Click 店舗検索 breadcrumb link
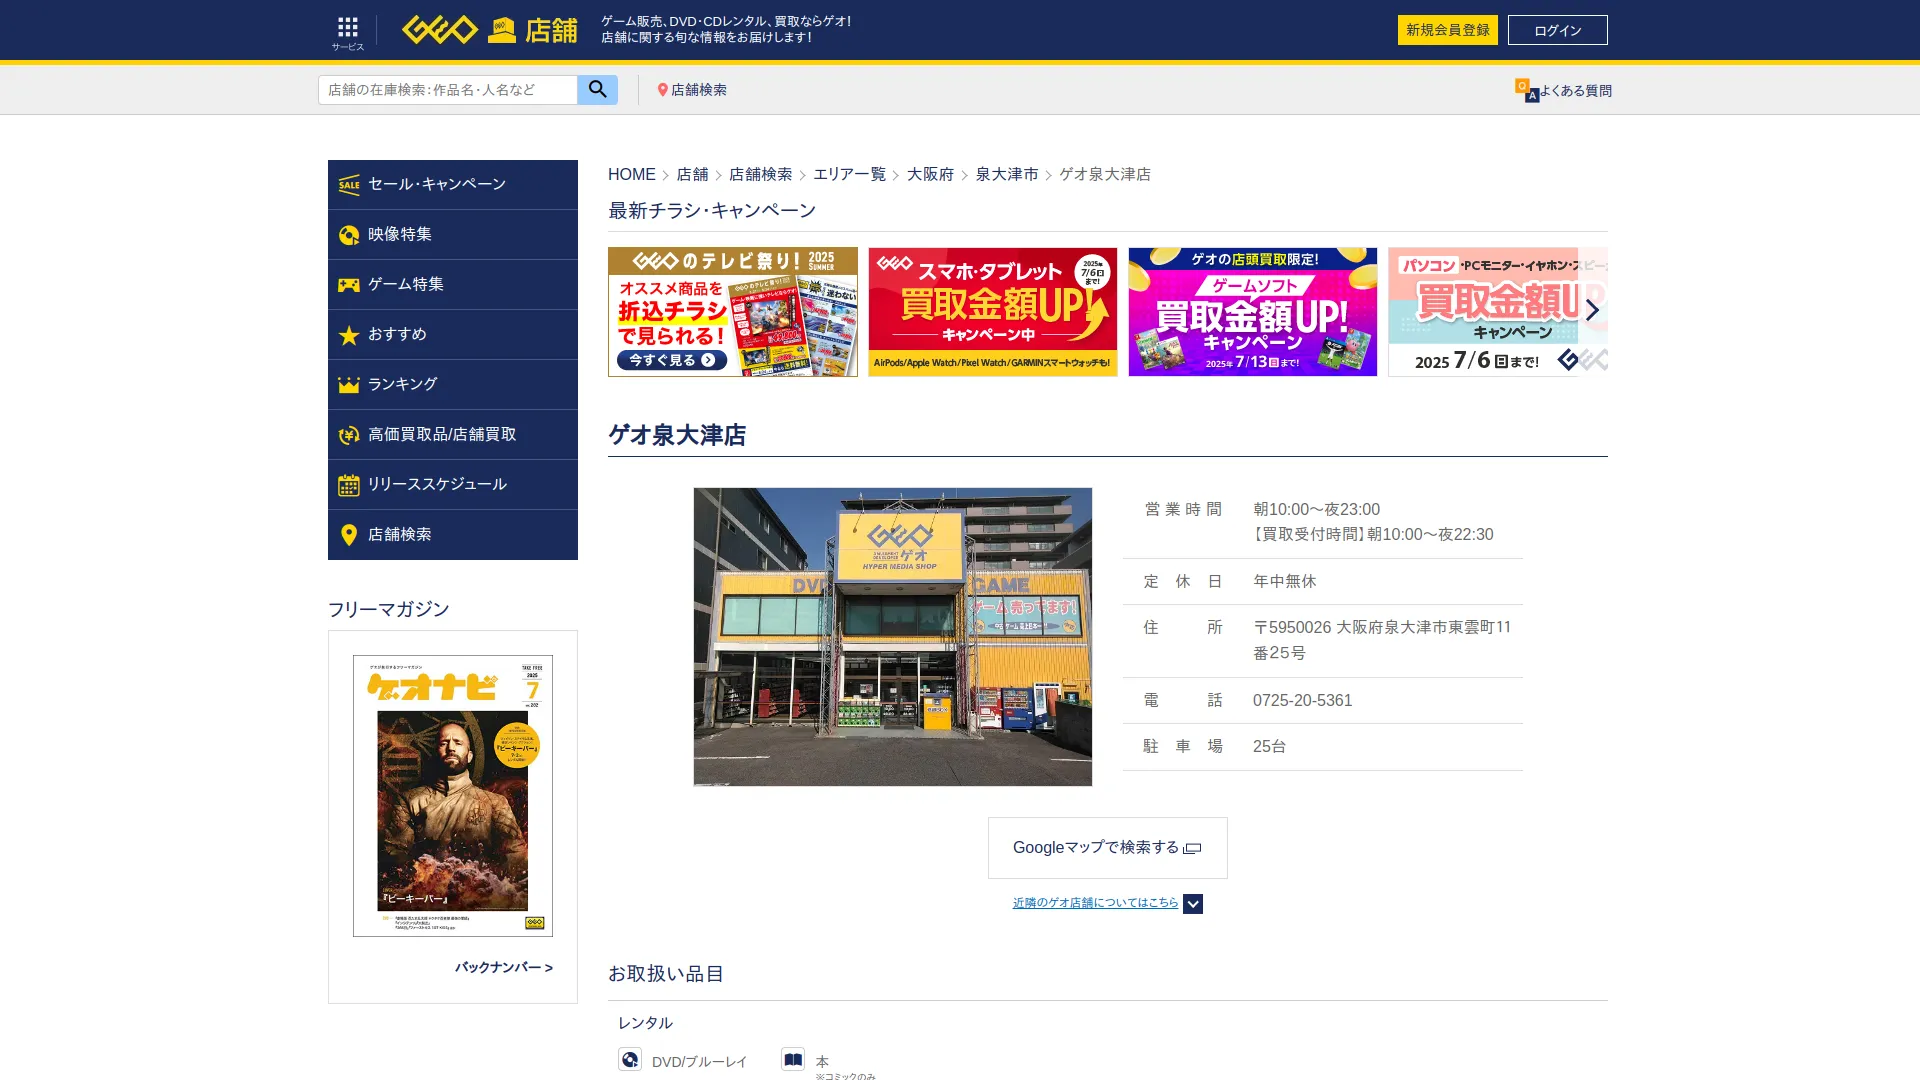Viewport: 1920px width, 1080px height. coord(760,174)
